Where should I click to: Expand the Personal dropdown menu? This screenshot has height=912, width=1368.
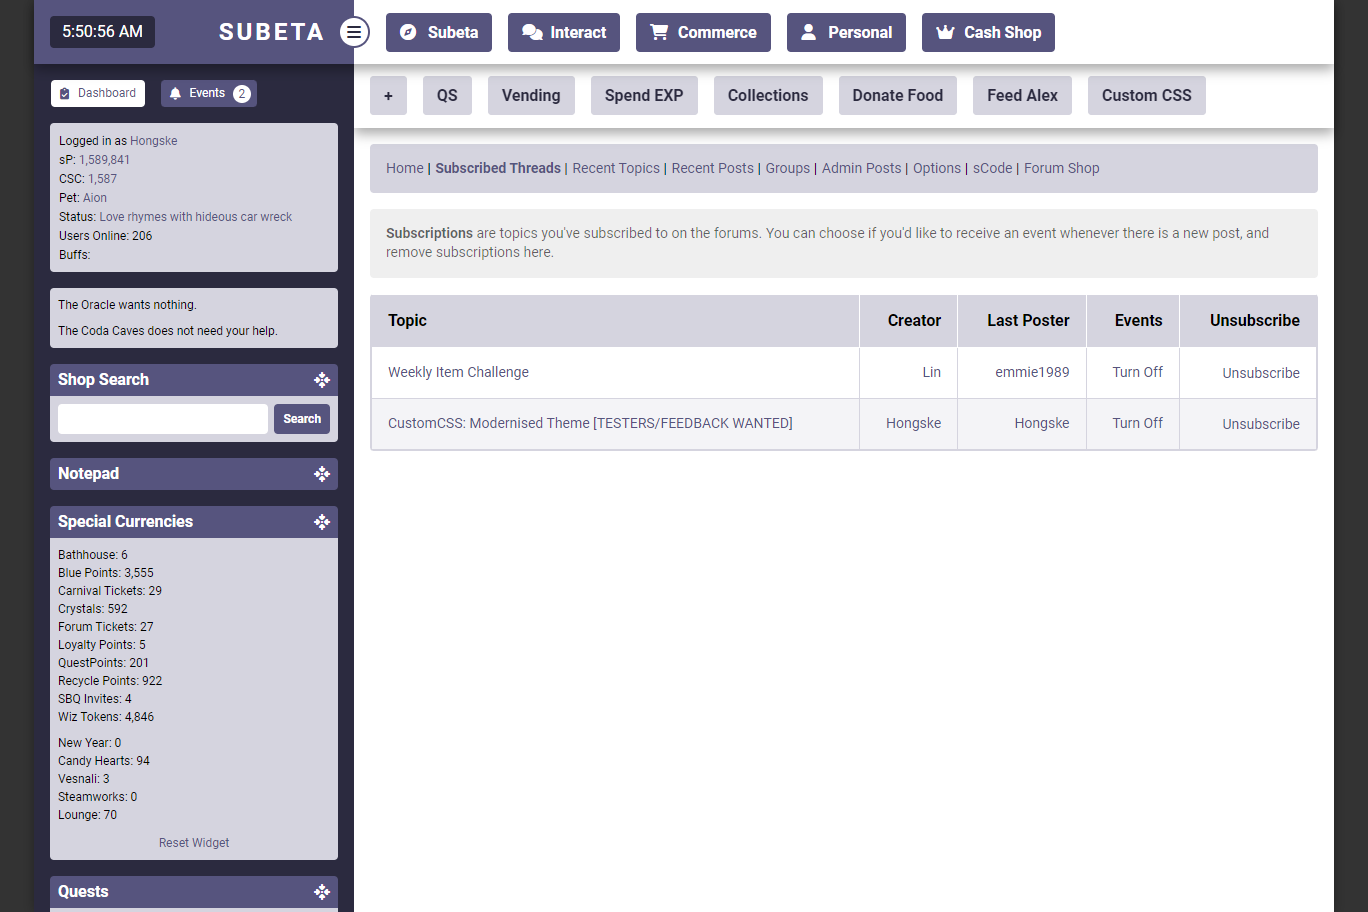pyautogui.click(x=846, y=32)
